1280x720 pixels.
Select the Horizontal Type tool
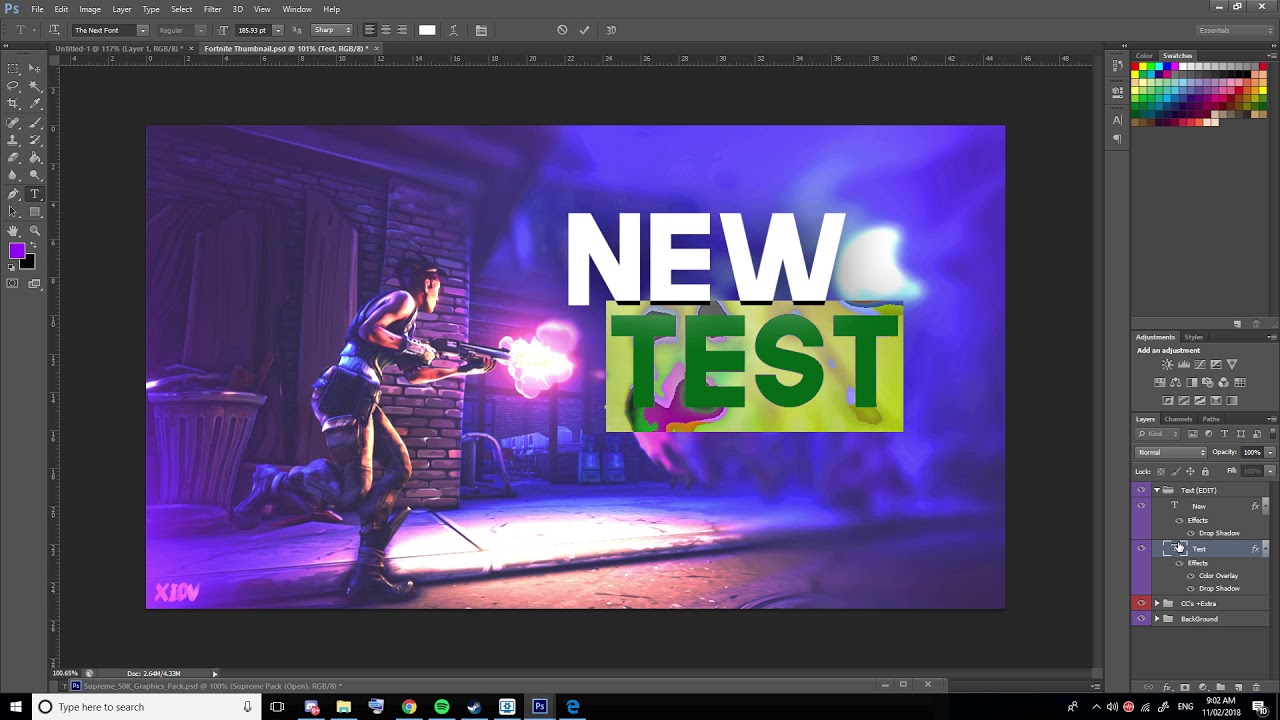(35, 194)
